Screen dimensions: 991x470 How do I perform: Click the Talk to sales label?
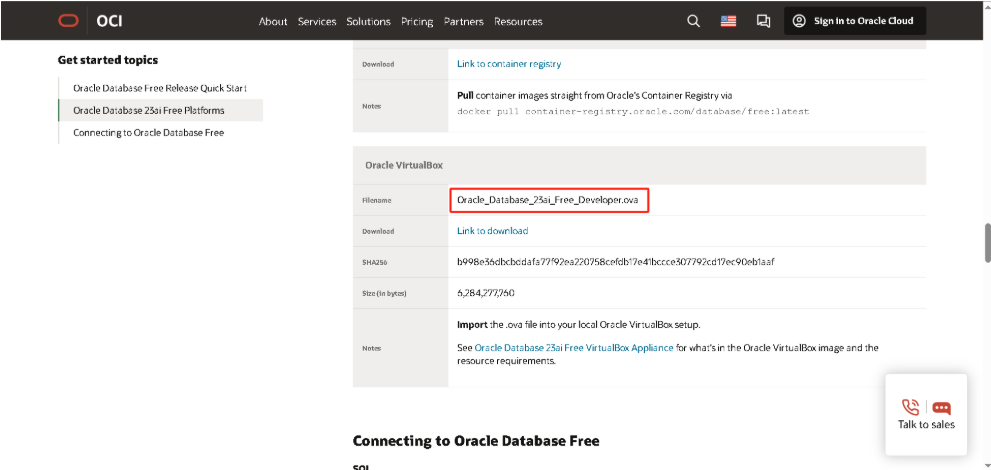[926, 425]
